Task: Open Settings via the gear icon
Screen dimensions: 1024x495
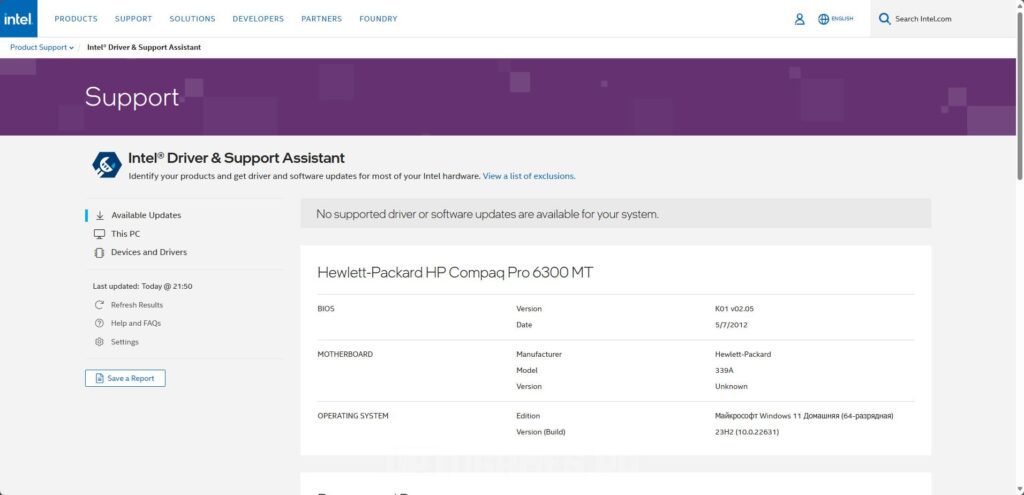Action: [99, 342]
